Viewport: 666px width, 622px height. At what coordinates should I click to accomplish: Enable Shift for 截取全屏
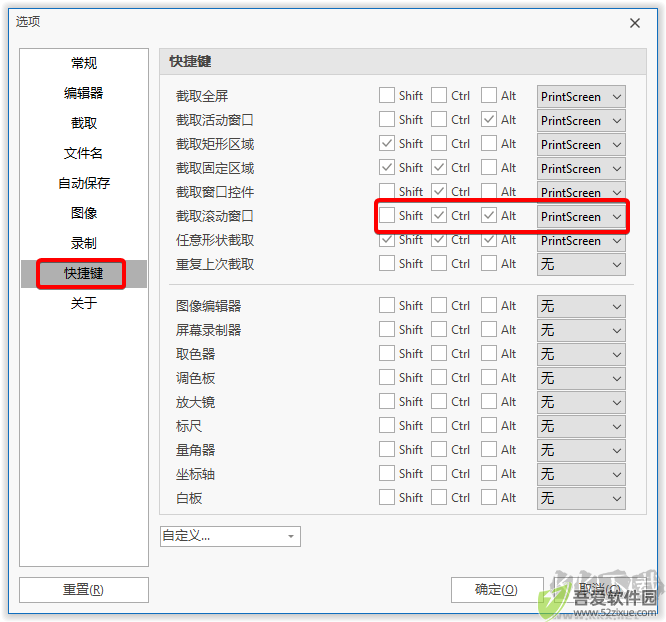[387, 96]
